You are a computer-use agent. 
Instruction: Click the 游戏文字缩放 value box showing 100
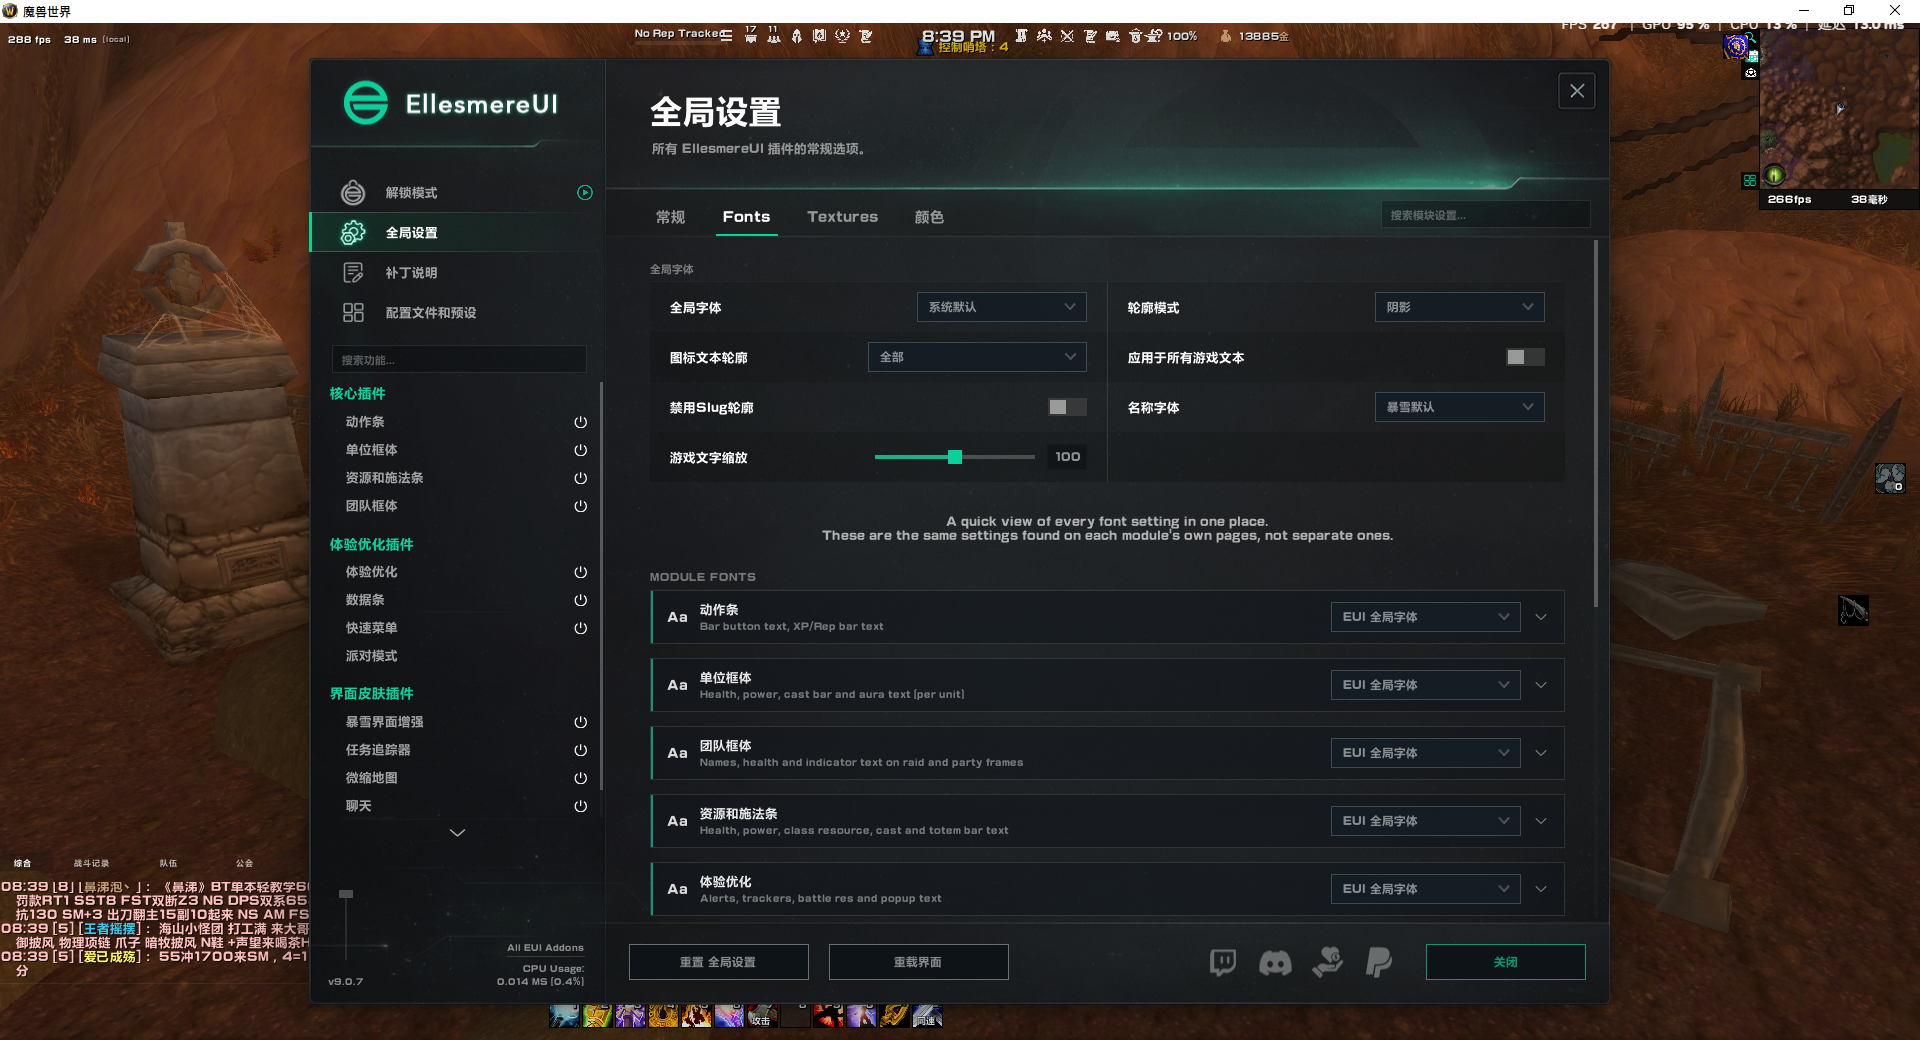click(1067, 457)
